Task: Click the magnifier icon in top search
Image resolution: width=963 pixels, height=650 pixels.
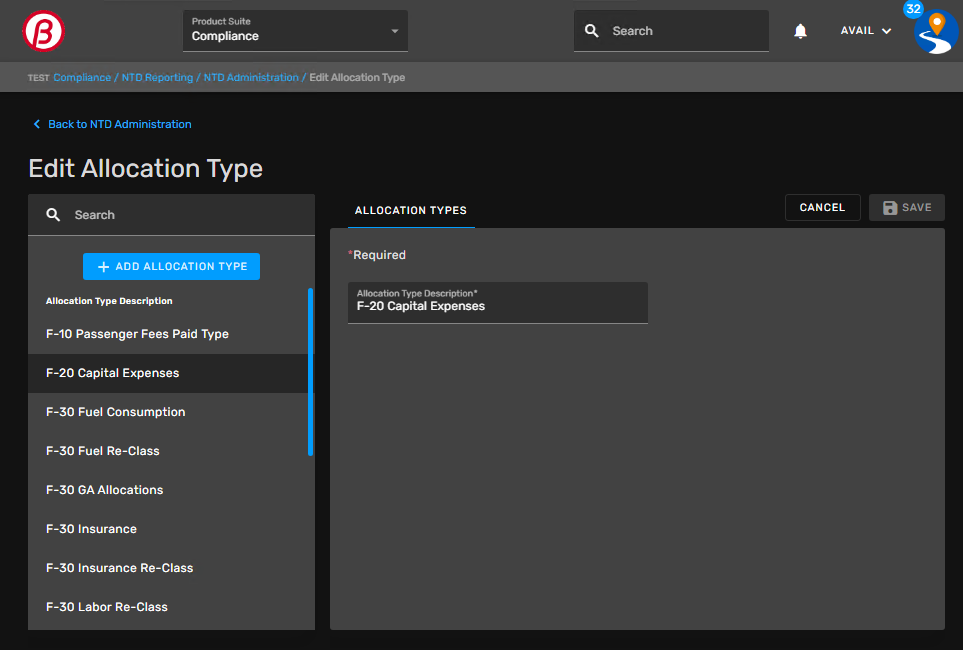Action: click(x=592, y=31)
